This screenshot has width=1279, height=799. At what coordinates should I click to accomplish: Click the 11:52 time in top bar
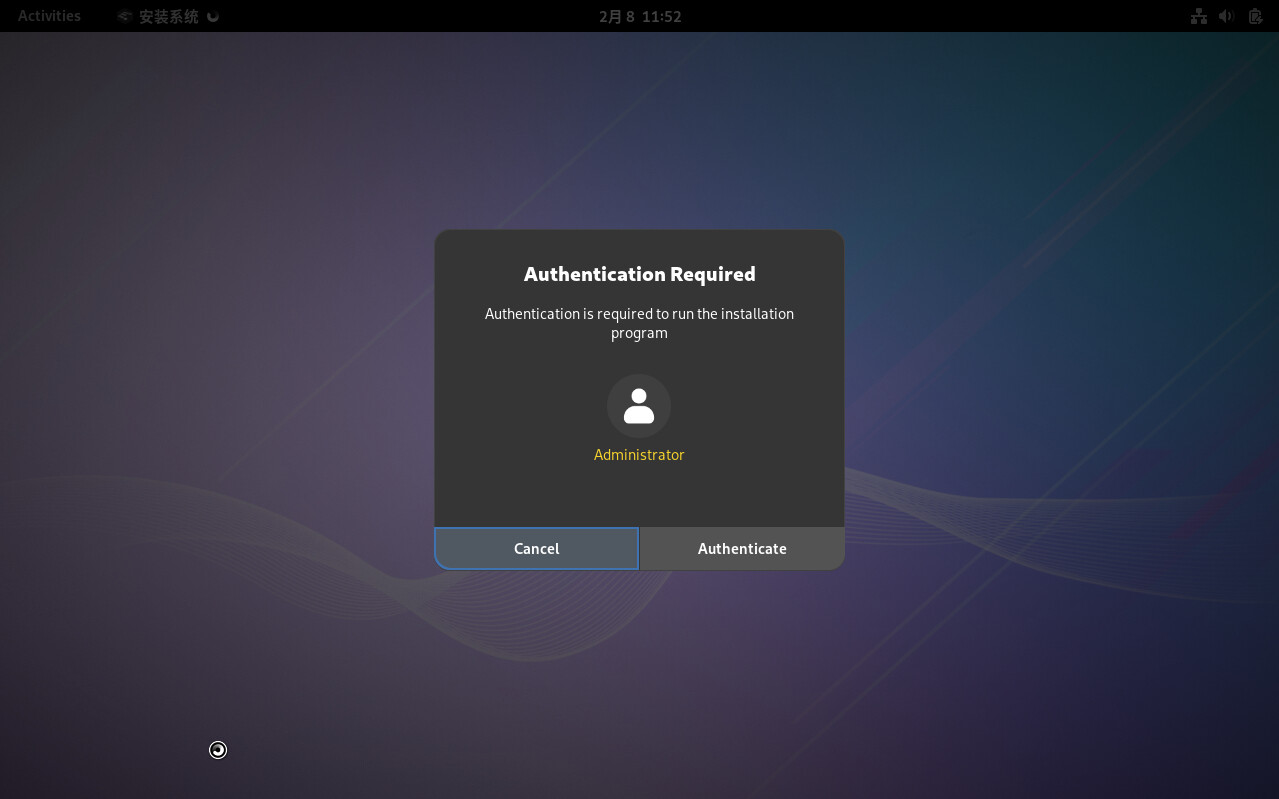pos(661,16)
